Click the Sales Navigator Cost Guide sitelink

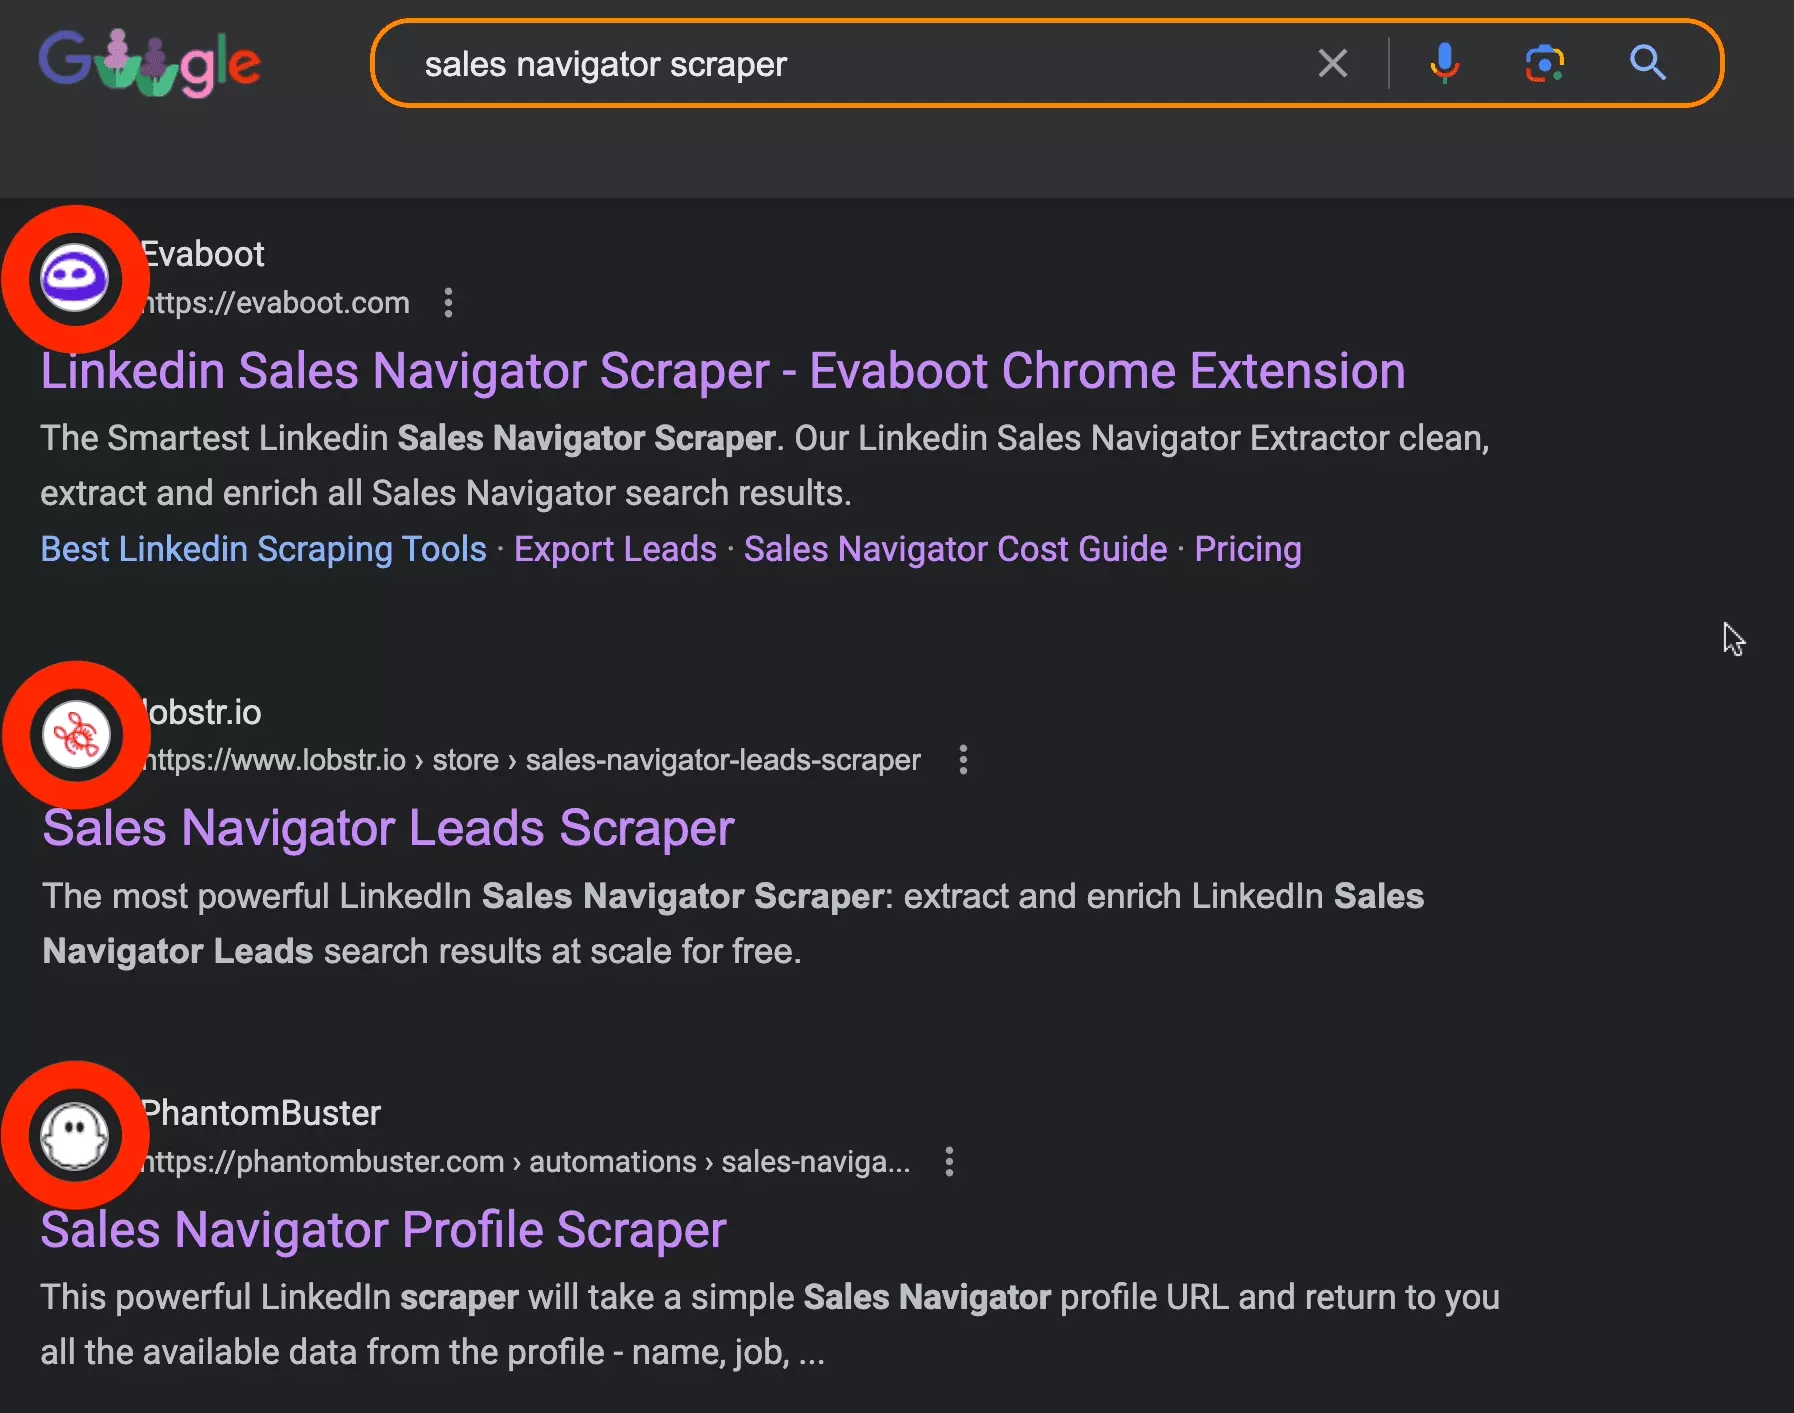tap(954, 549)
